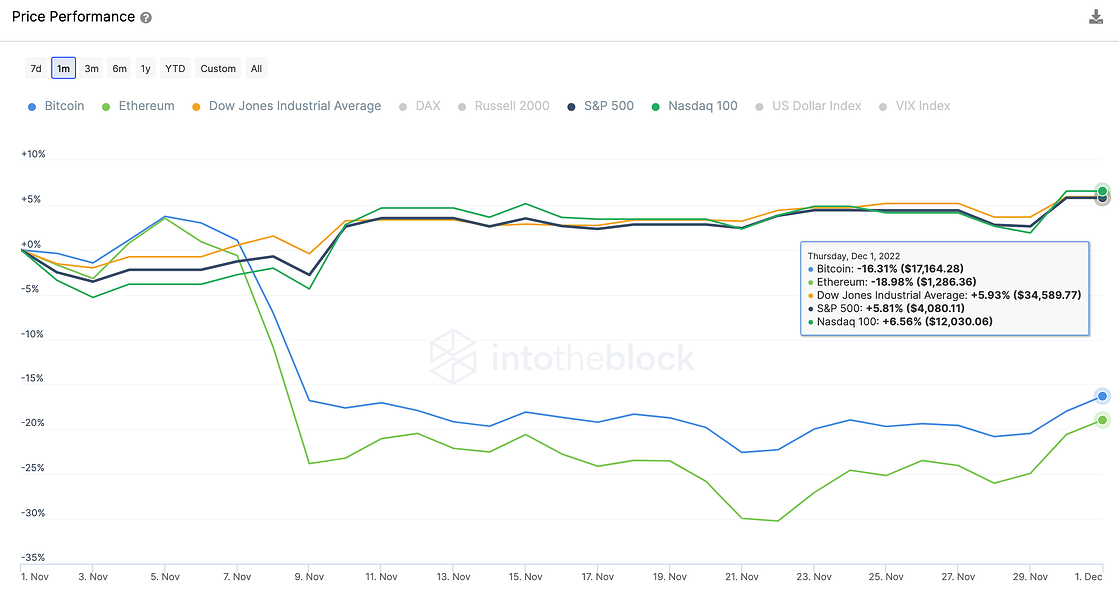Image resolution: width=1119 pixels, height=600 pixels.
Task: Open the Custom date range option
Action: coord(218,68)
